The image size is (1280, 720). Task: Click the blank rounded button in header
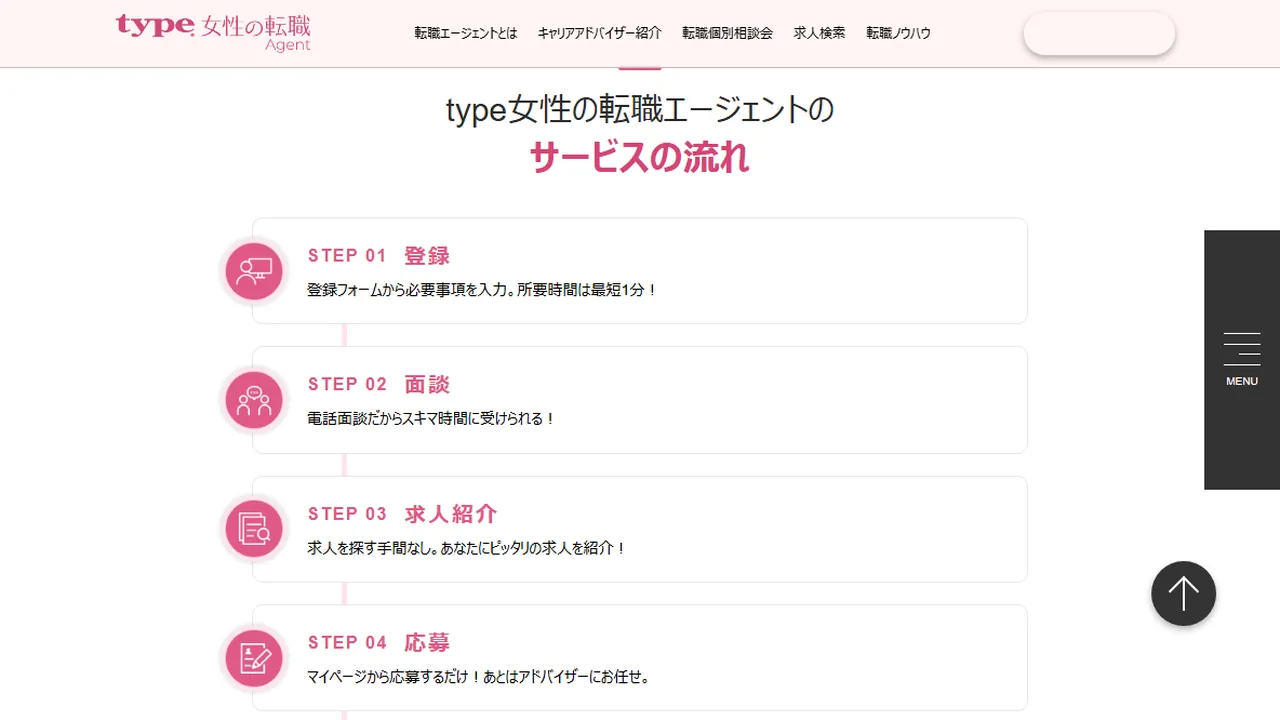click(x=1099, y=34)
